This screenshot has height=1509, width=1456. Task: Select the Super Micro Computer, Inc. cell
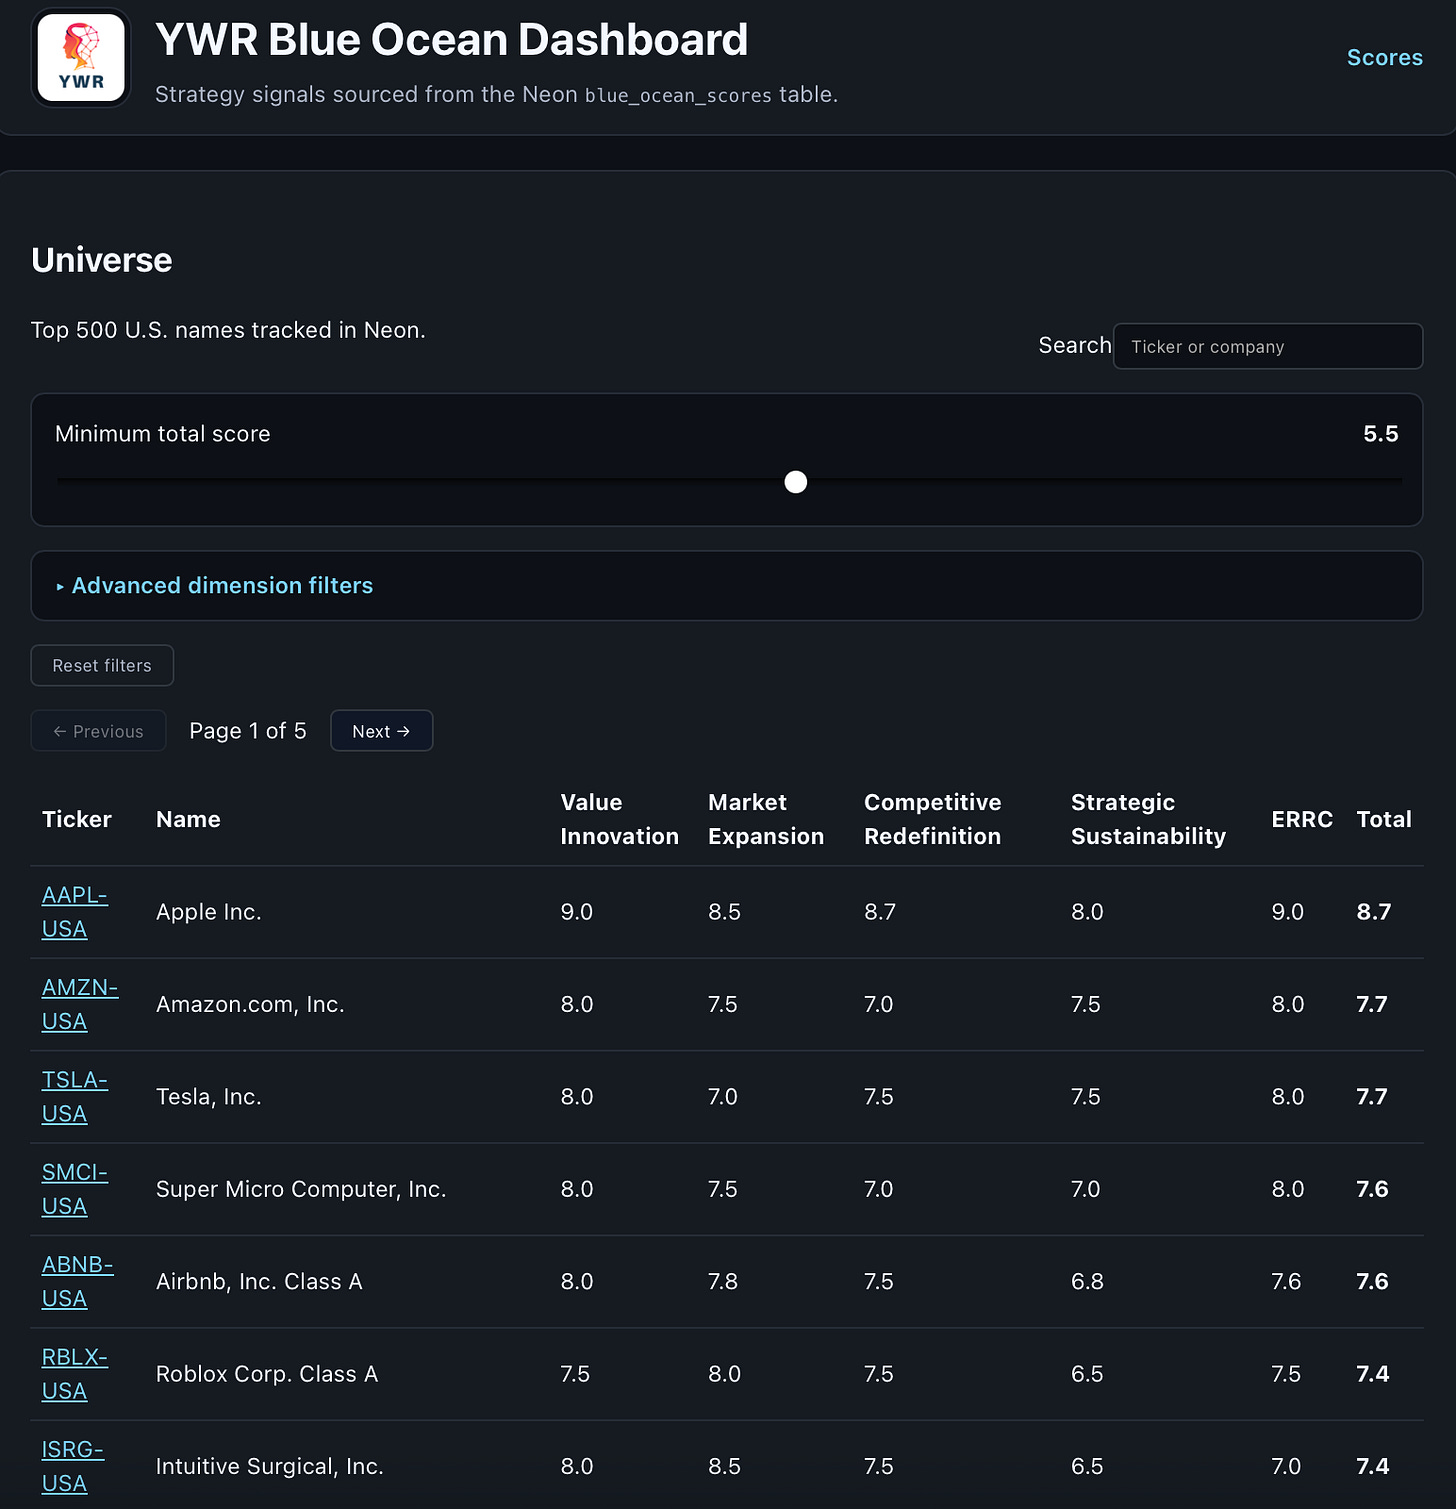click(301, 1189)
